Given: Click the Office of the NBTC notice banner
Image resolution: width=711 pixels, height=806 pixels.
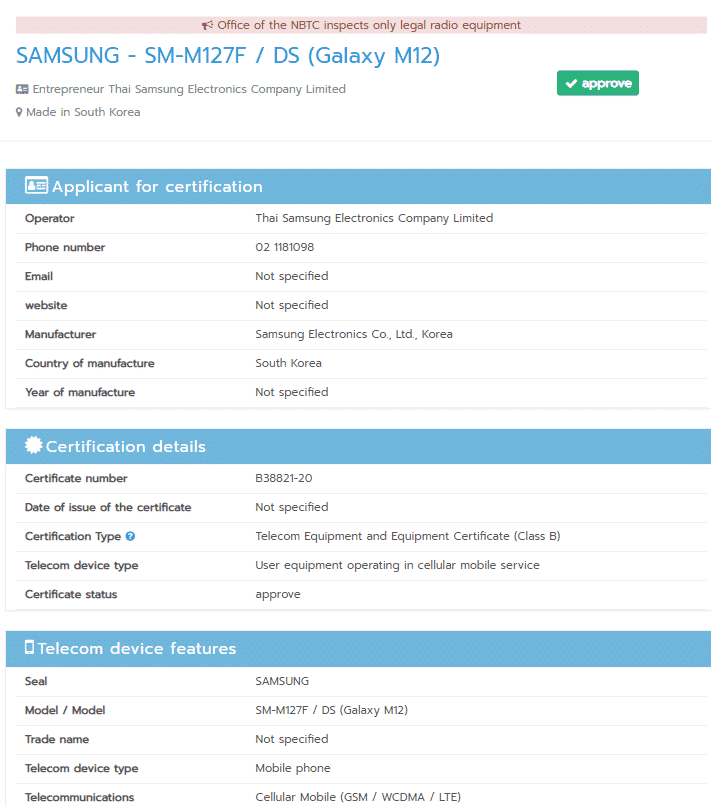Looking at the screenshot, I should pos(361,25).
